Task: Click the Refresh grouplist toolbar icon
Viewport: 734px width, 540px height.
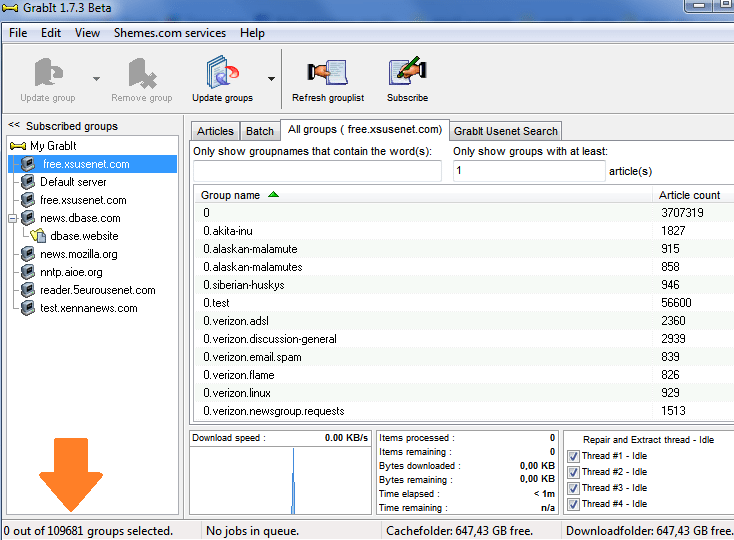Action: [x=328, y=72]
